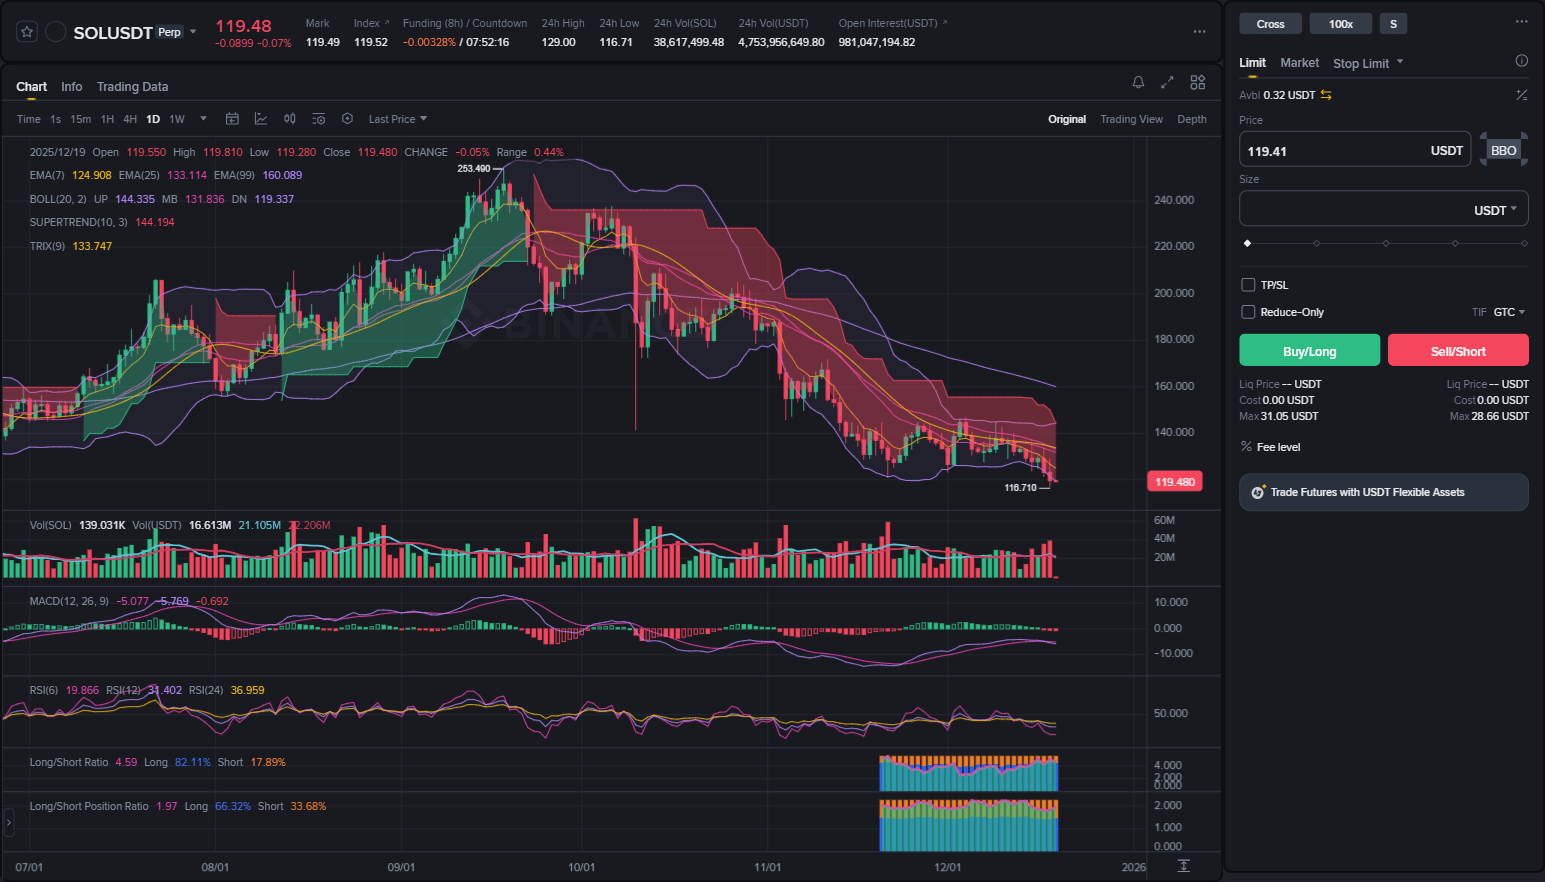
Task: Switch chart to Depth view
Action: [1192, 119]
